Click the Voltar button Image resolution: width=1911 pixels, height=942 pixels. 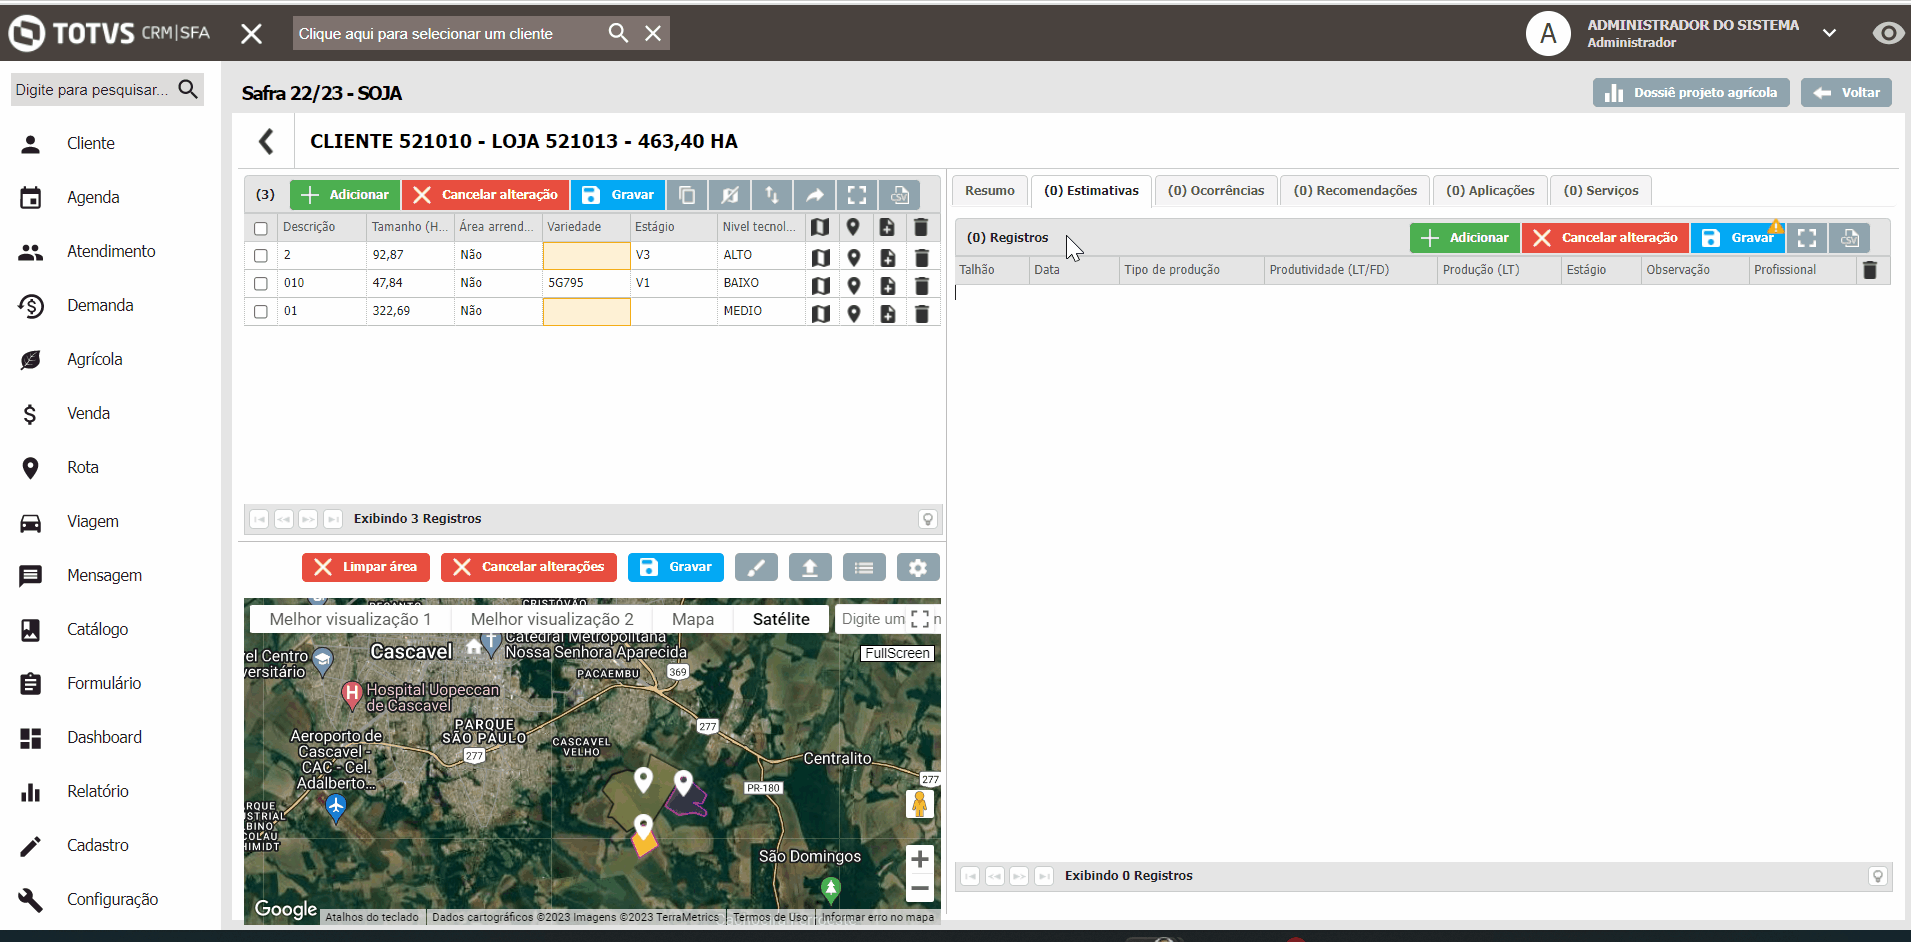tap(1846, 93)
